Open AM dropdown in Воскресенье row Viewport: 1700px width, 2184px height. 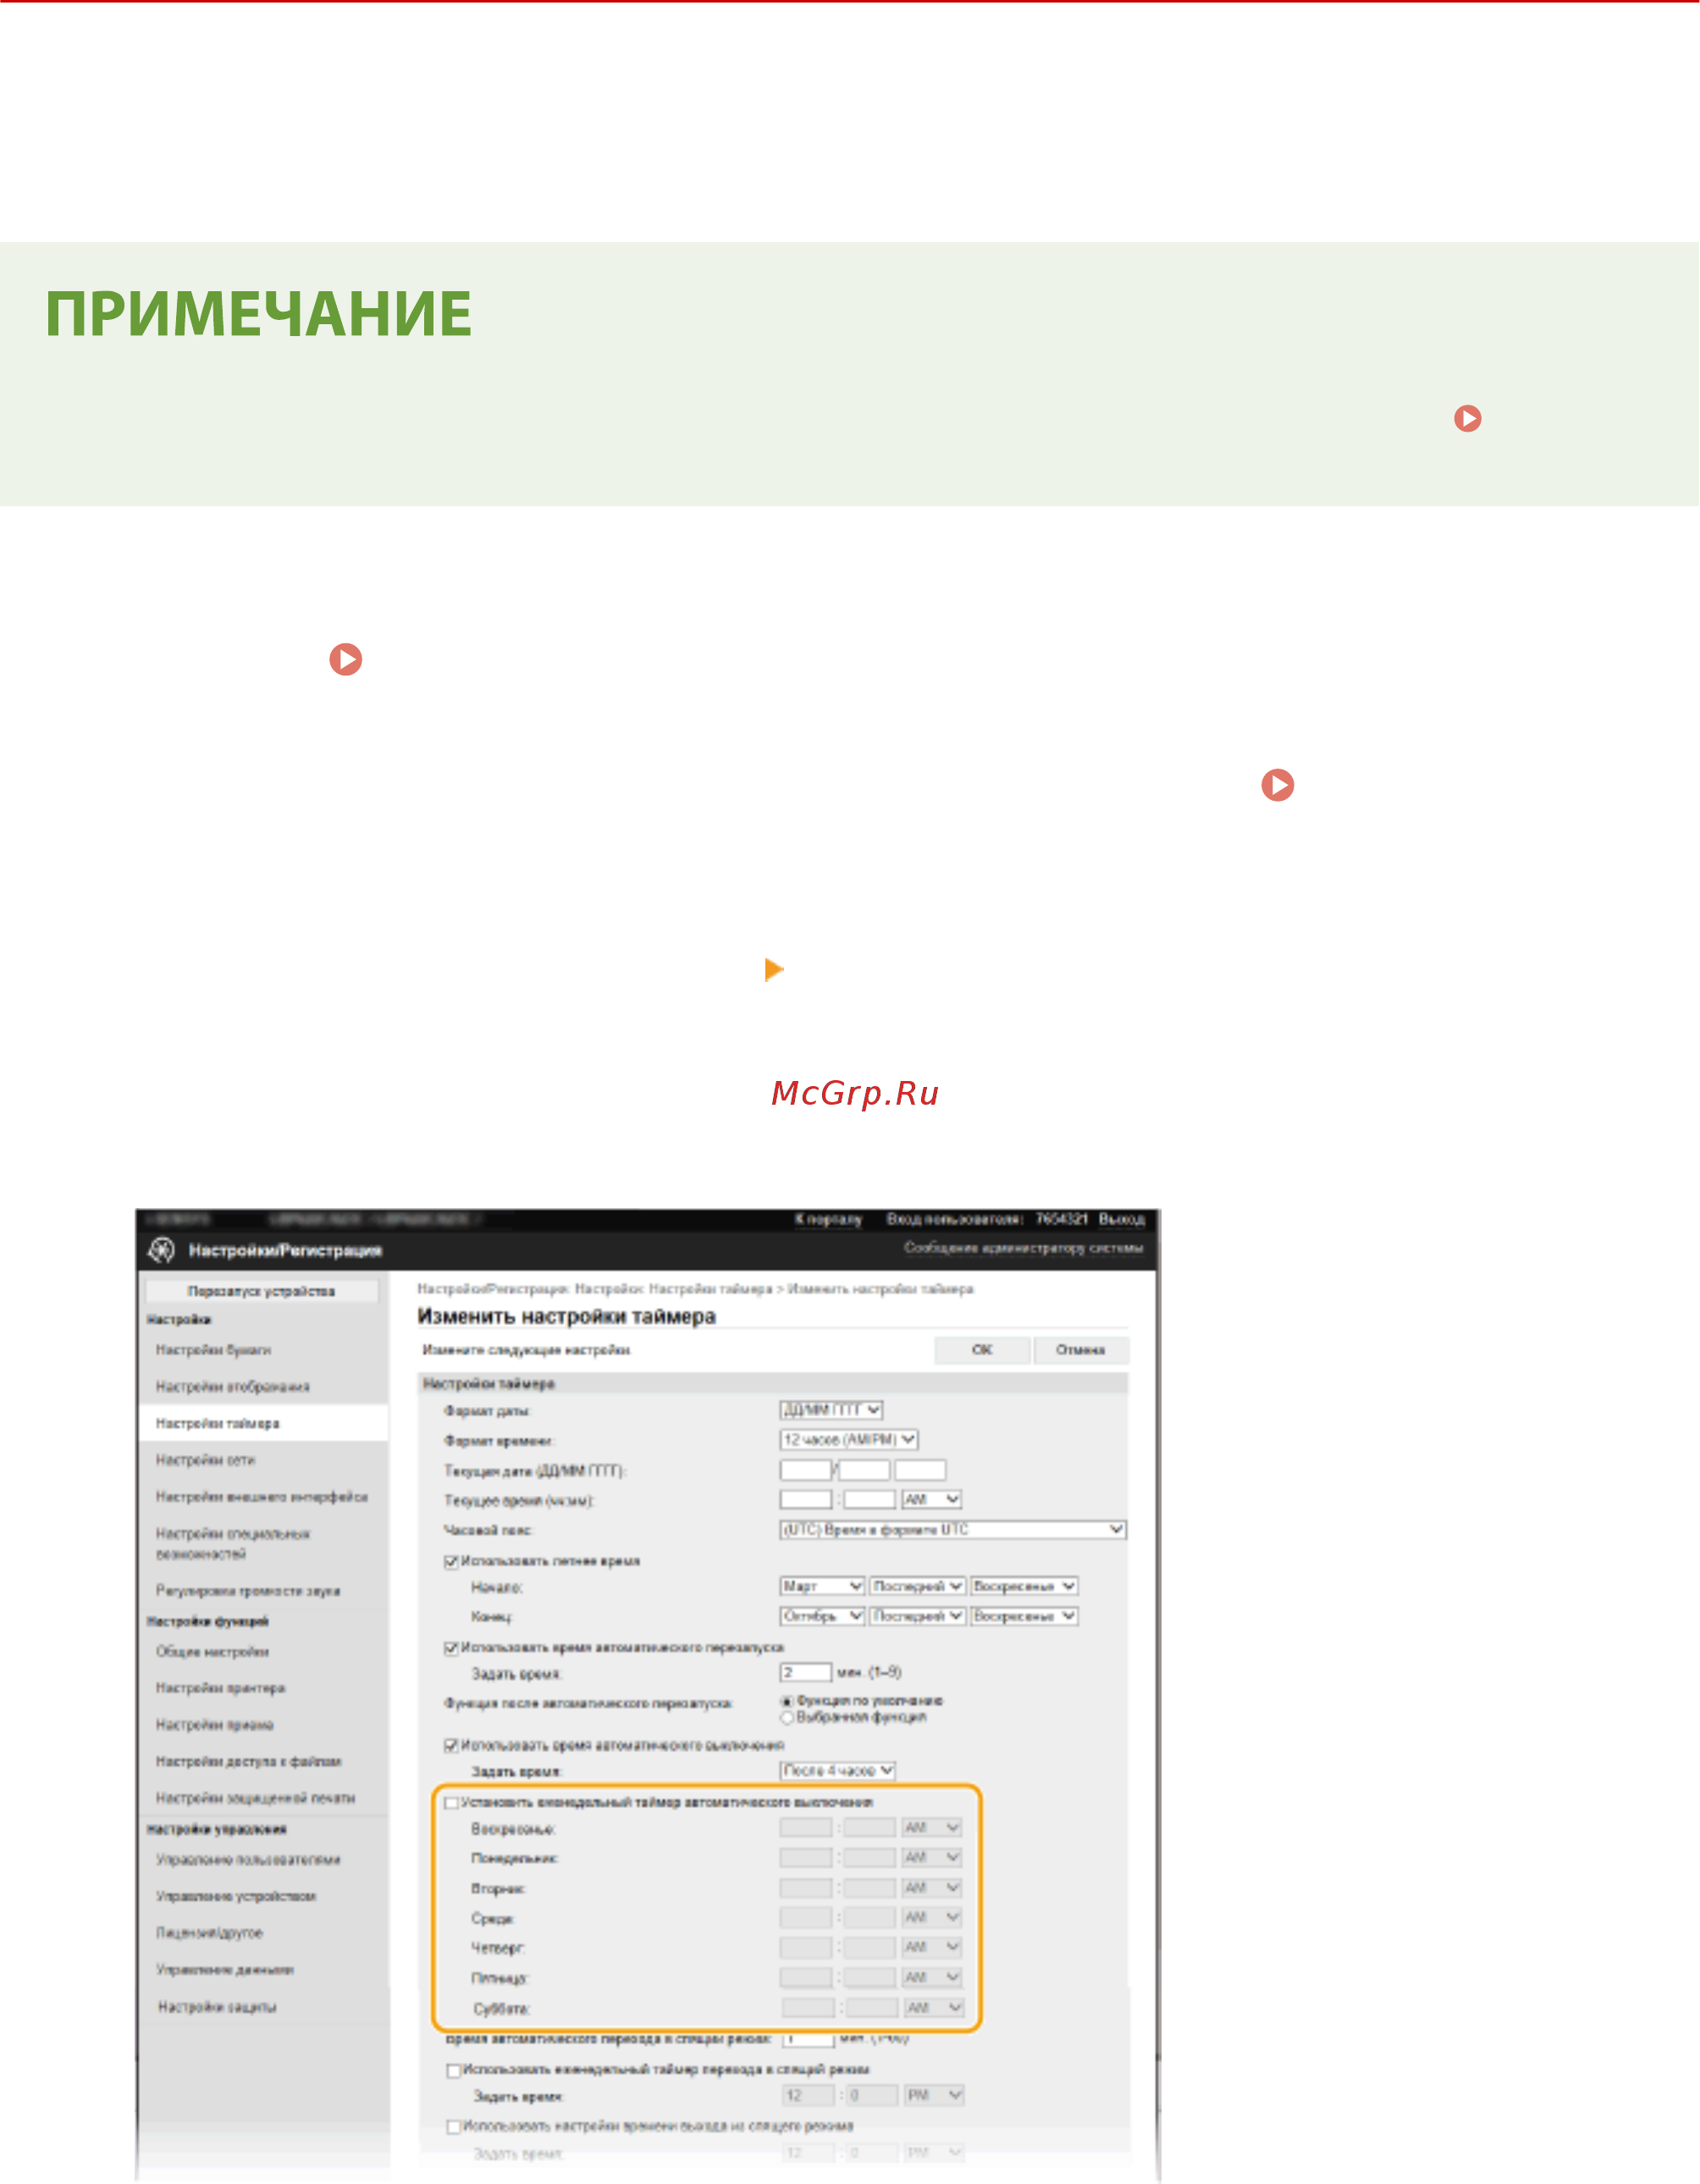(x=932, y=1828)
